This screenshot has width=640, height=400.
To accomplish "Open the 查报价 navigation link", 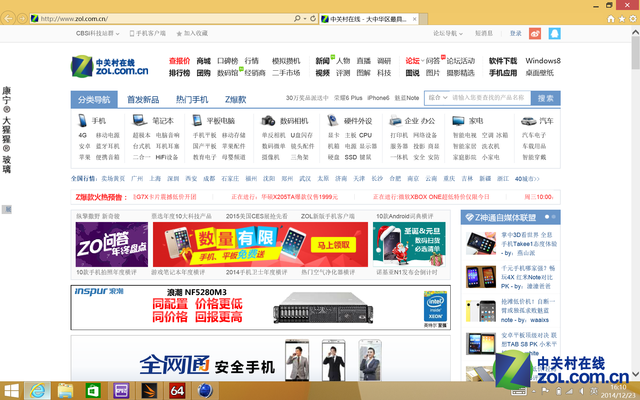I will coord(180,61).
